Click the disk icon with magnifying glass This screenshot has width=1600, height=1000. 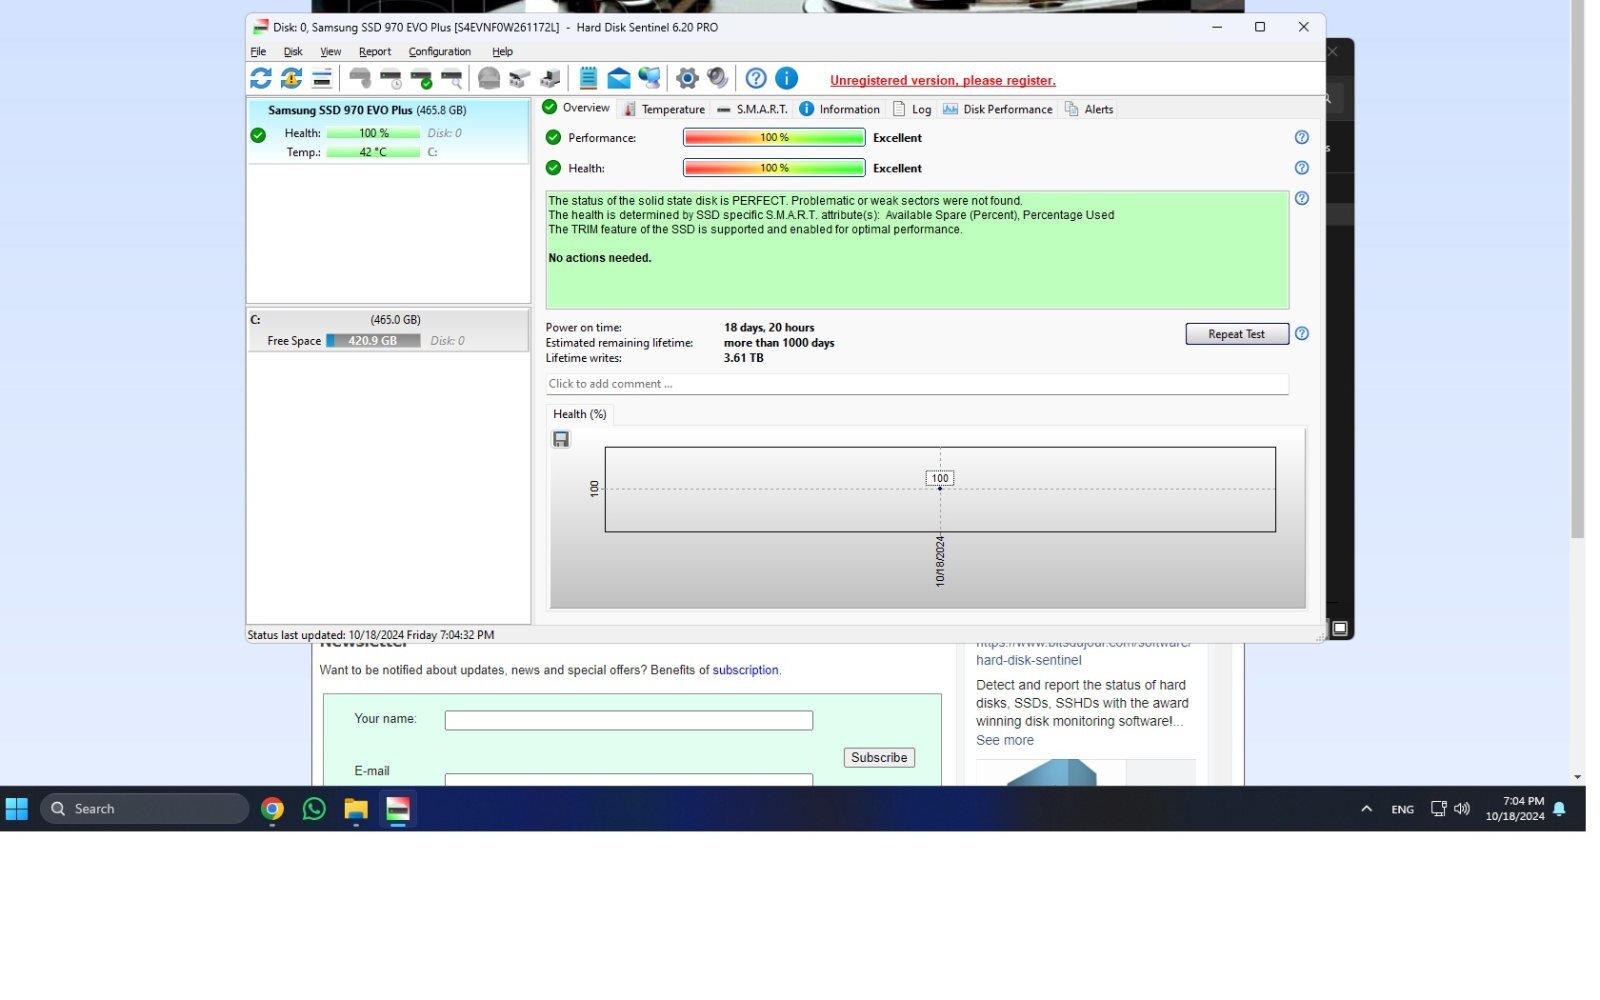pyautogui.click(x=452, y=78)
